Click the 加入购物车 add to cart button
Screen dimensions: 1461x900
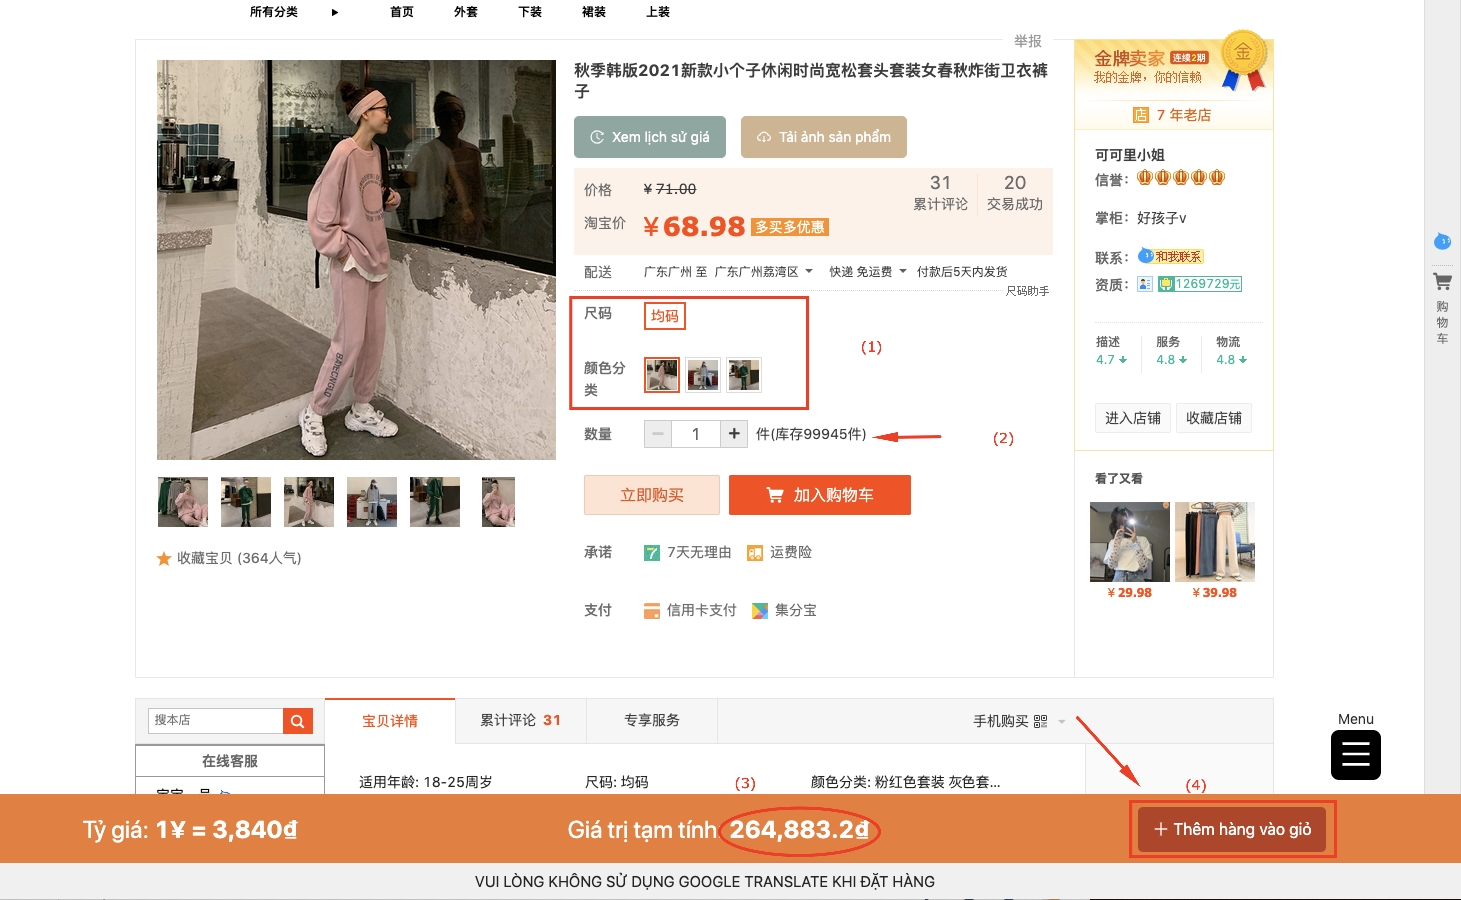click(819, 495)
